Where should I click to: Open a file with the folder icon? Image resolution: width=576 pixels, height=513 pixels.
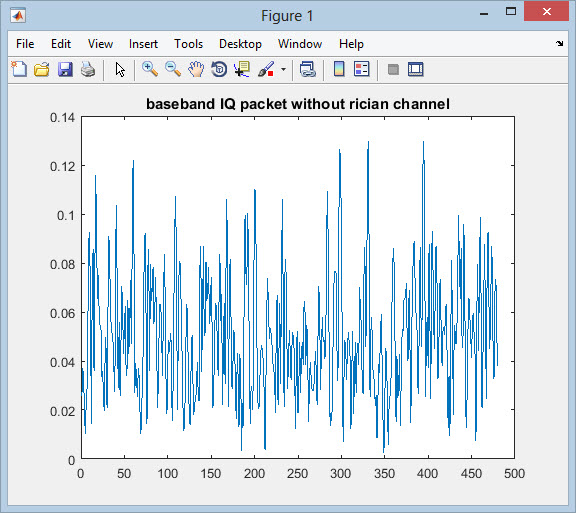pyautogui.click(x=42, y=69)
